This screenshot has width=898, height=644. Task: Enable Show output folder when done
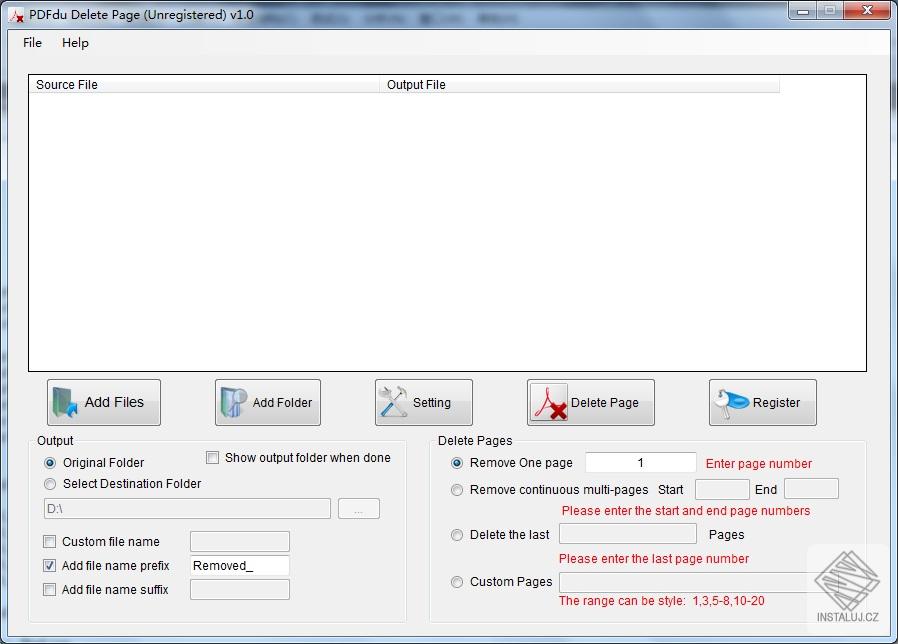(x=212, y=457)
